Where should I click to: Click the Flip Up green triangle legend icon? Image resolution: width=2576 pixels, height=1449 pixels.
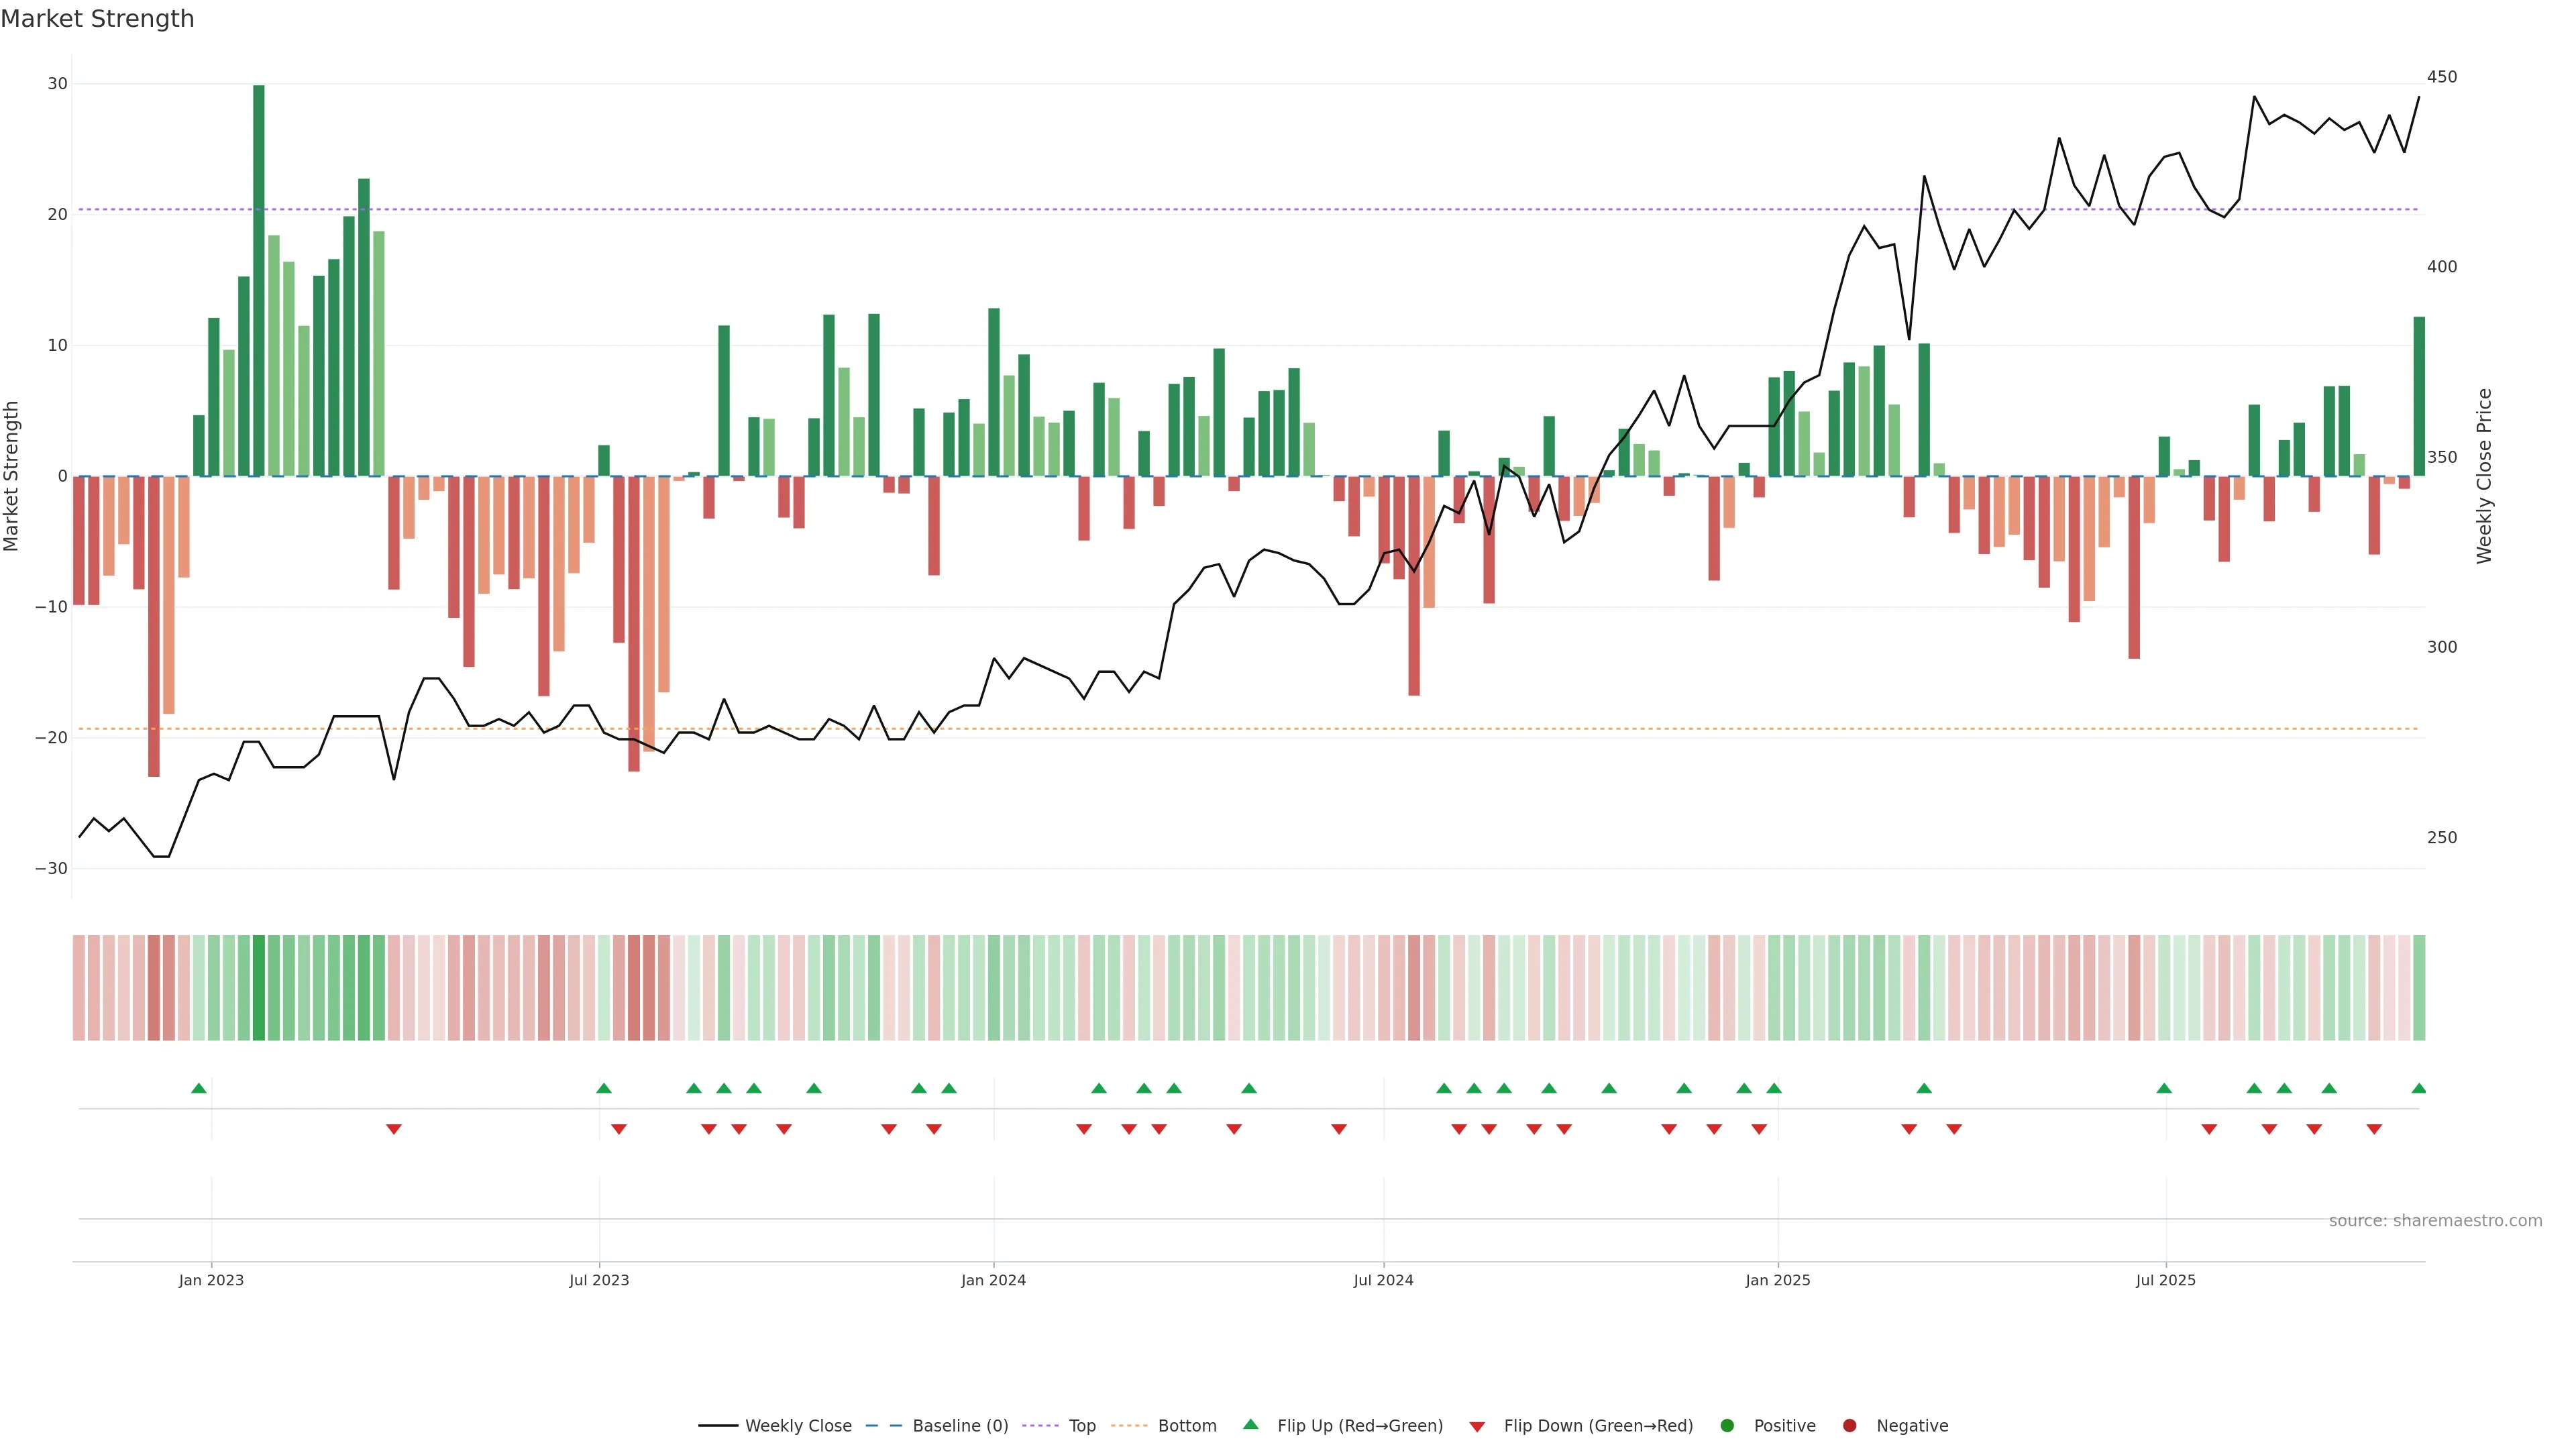pyautogui.click(x=1250, y=1424)
